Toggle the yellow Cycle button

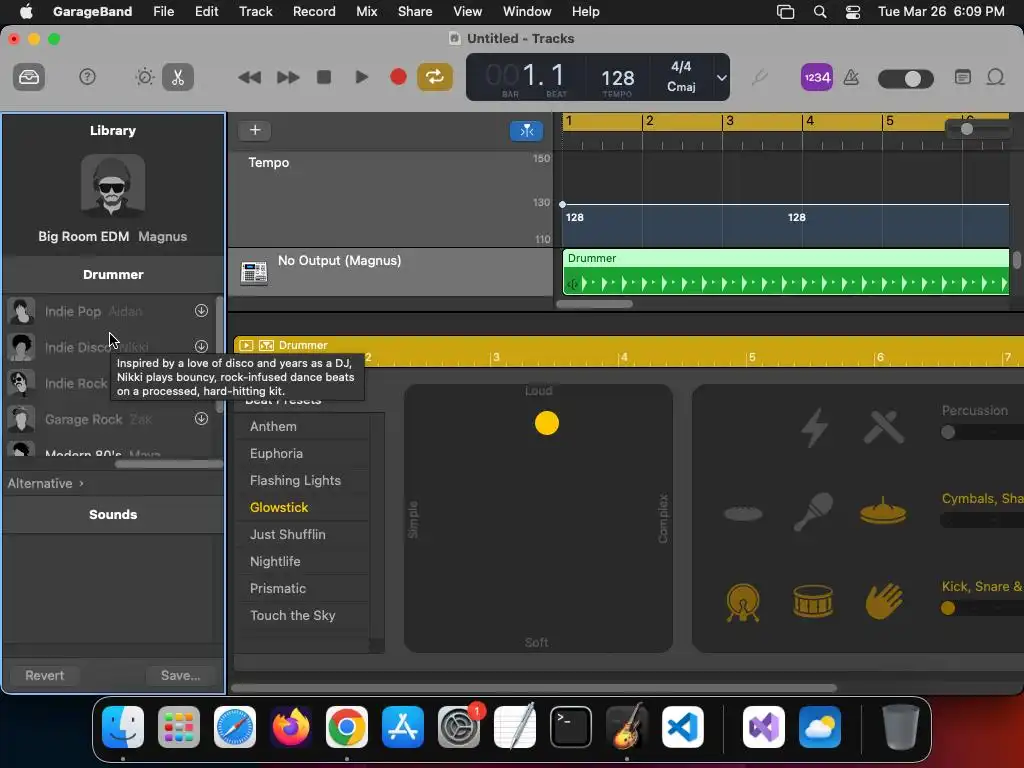coord(435,77)
